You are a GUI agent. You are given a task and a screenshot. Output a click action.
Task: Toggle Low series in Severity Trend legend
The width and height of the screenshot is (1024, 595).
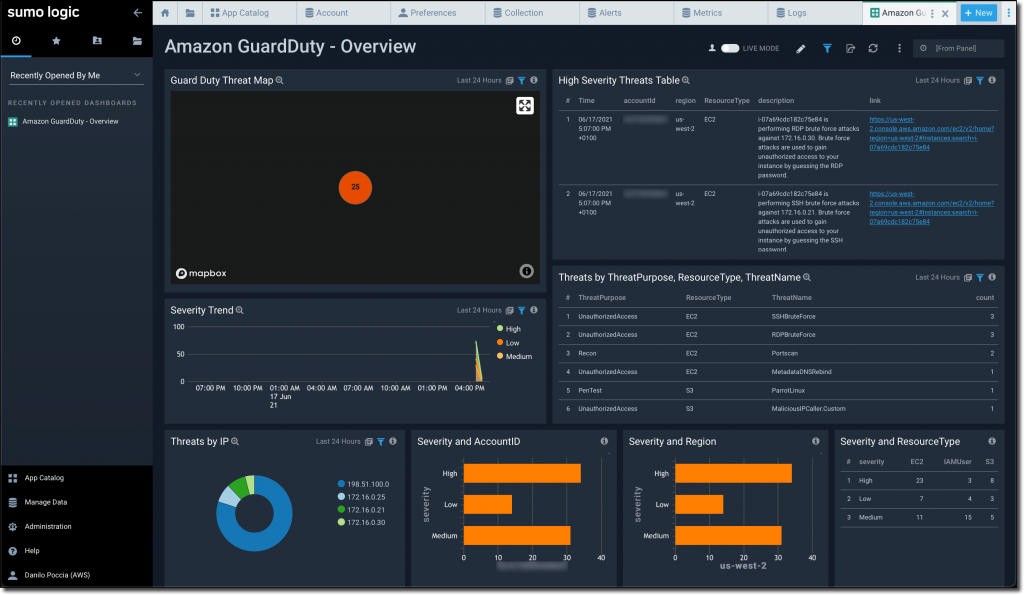(x=508, y=343)
